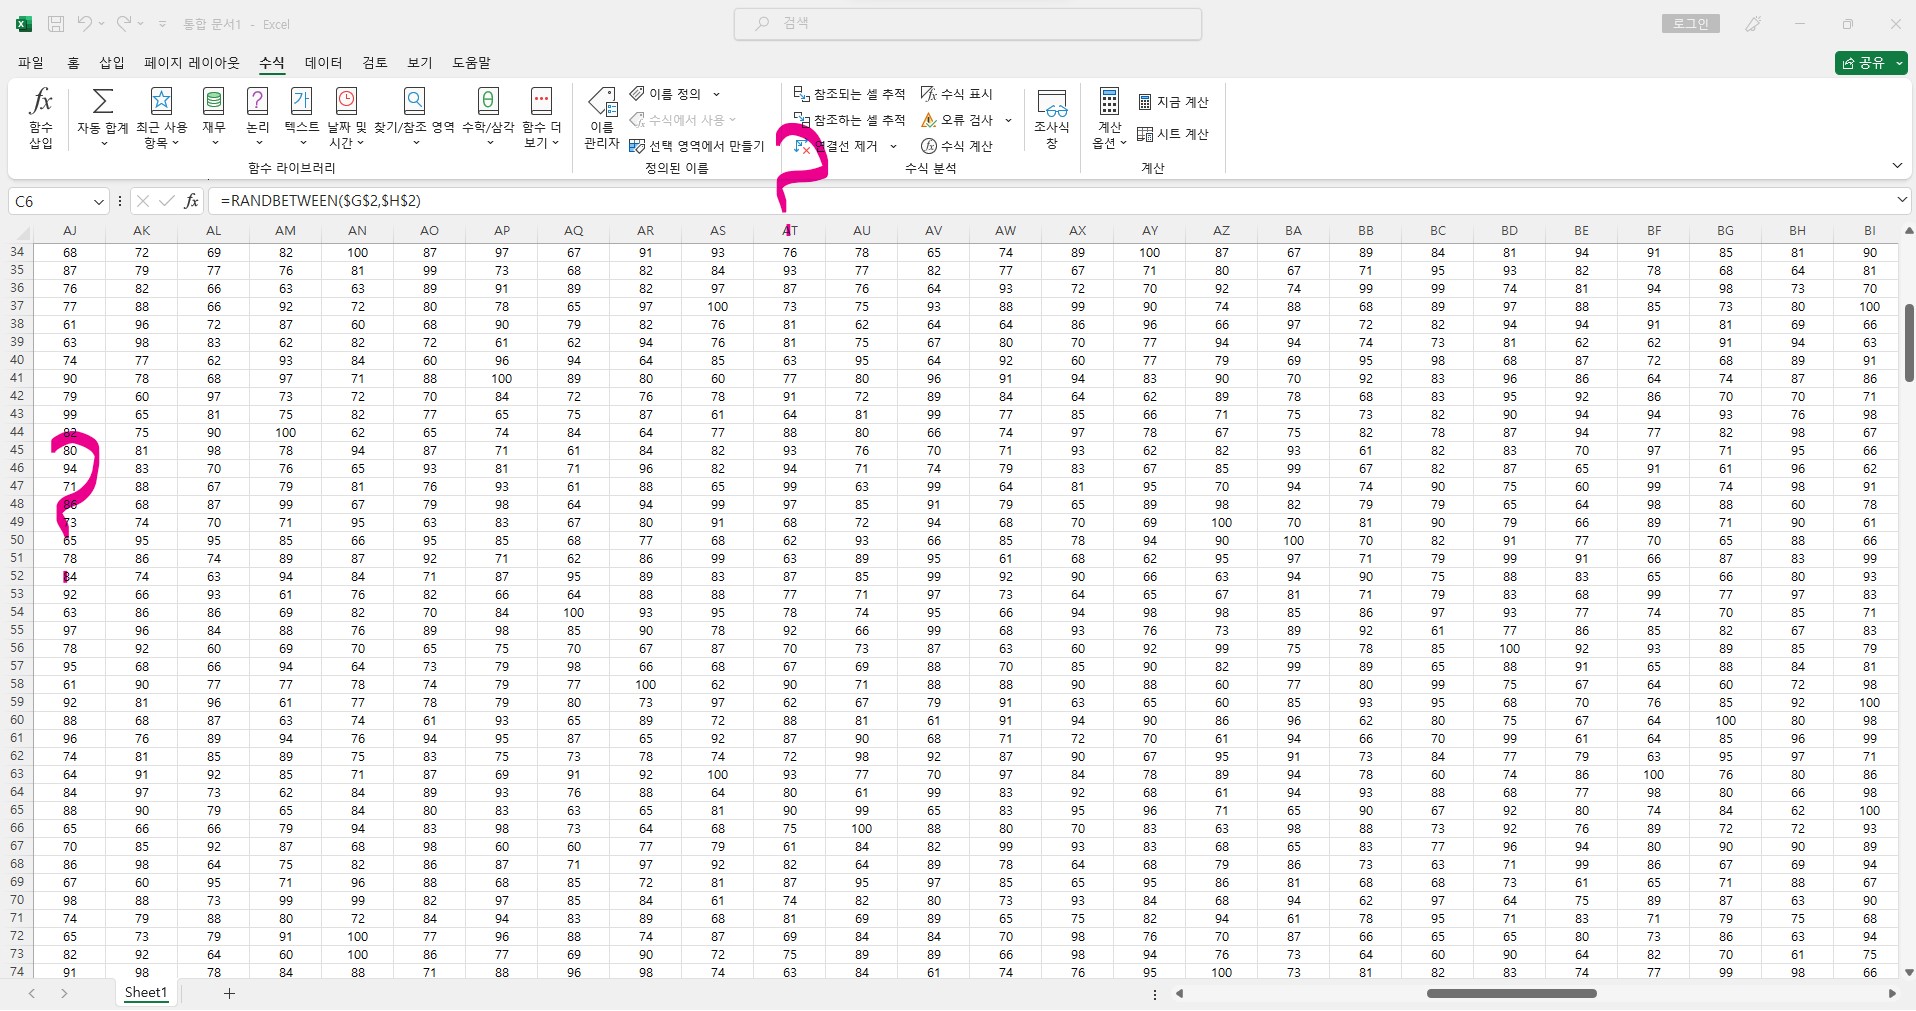Image resolution: width=1916 pixels, height=1011 pixels.
Task: Open the 논리 logical functions menu
Action: pos(258,118)
